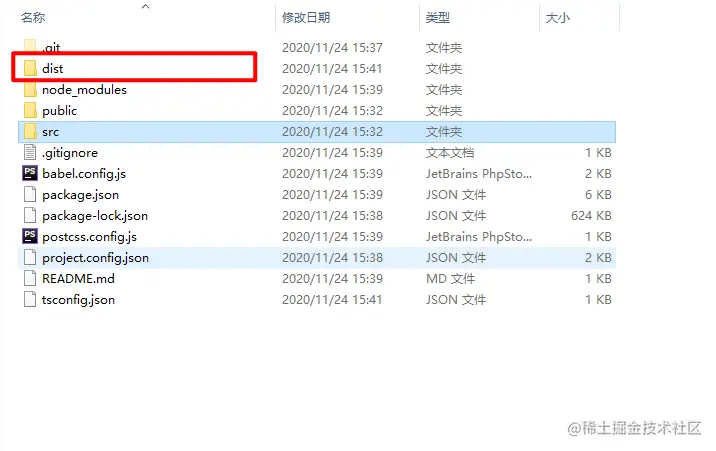Click the tsconfig.json file icon
The image size is (716, 451).
click(x=30, y=299)
